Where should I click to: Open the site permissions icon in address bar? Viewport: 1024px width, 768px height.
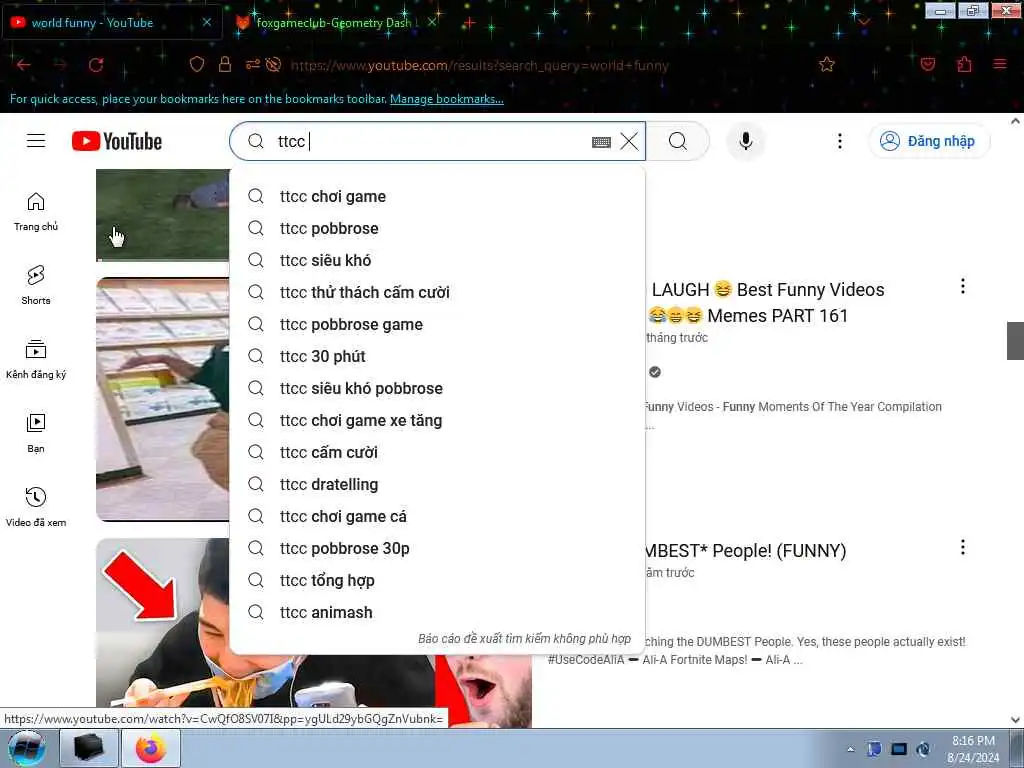(252, 64)
